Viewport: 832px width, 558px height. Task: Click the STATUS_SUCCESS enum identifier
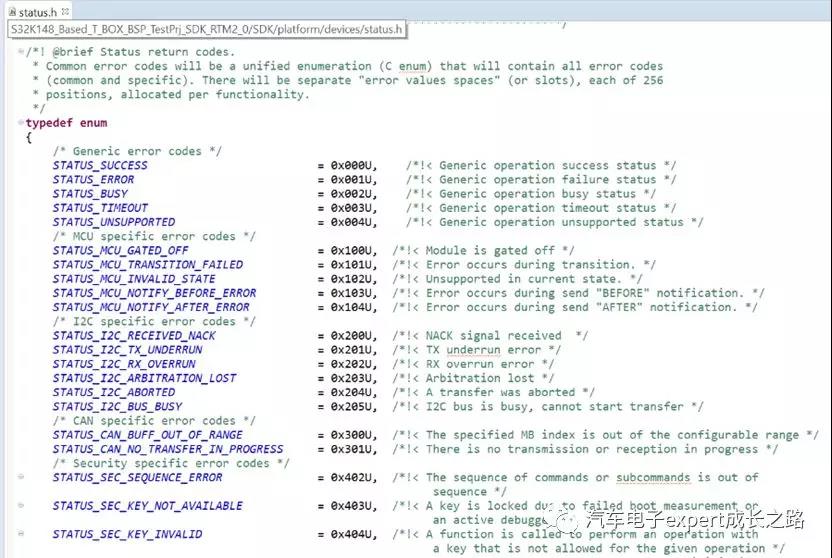pos(100,166)
